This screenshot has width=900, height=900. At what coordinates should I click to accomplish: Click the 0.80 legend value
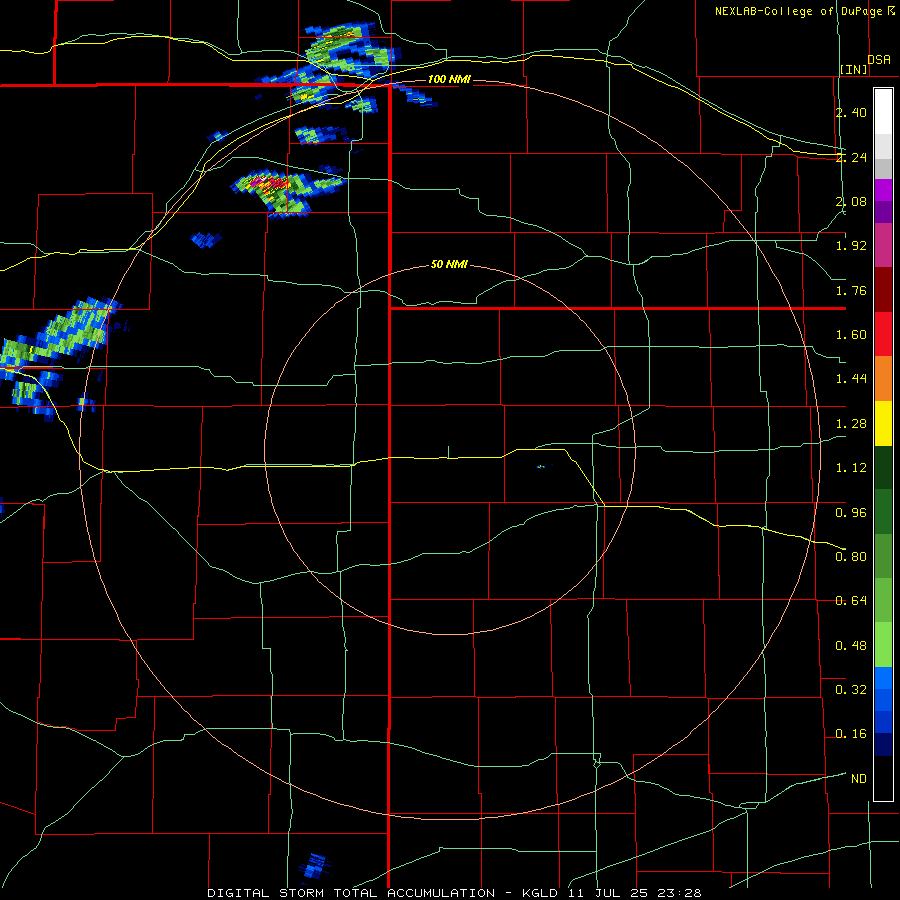pos(851,556)
